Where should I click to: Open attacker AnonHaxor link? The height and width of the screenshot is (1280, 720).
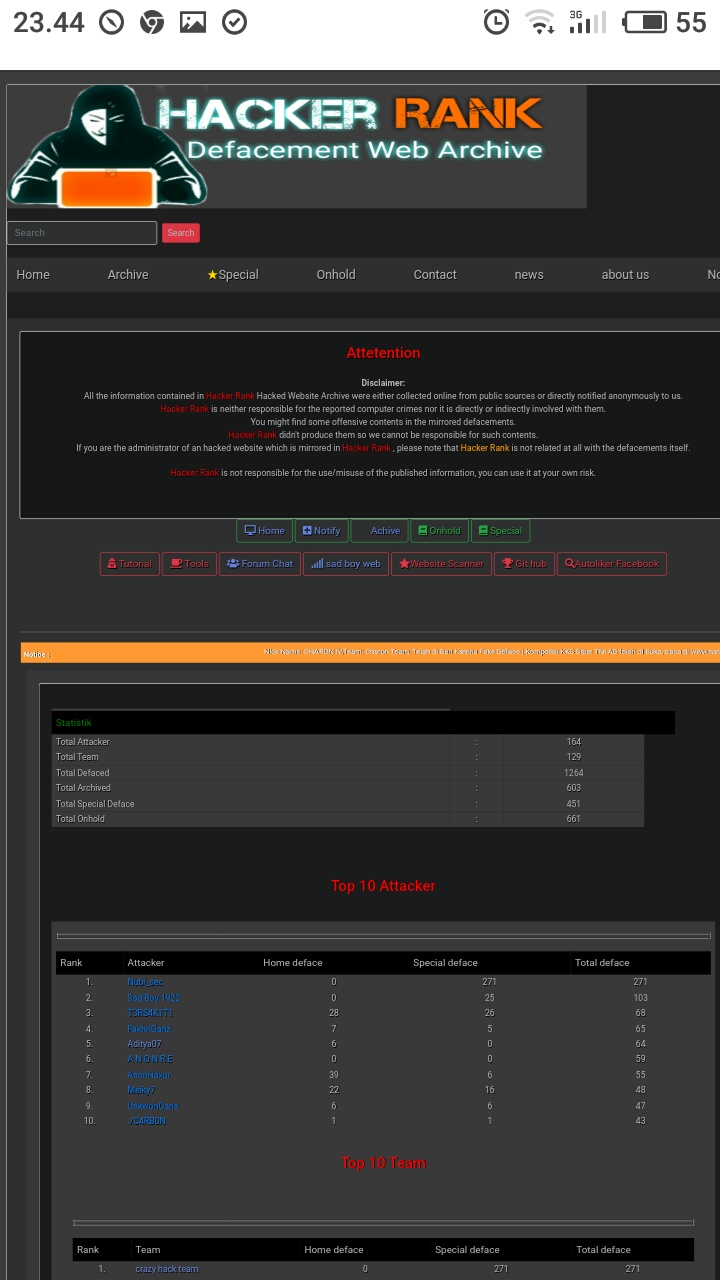pyautogui.click(x=149, y=1075)
